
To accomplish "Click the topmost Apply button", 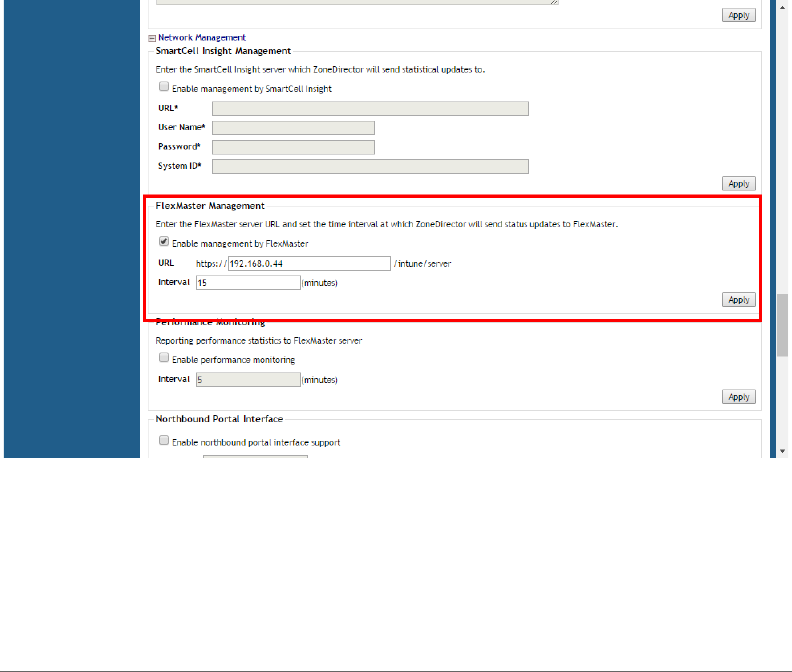I will [x=738, y=15].
